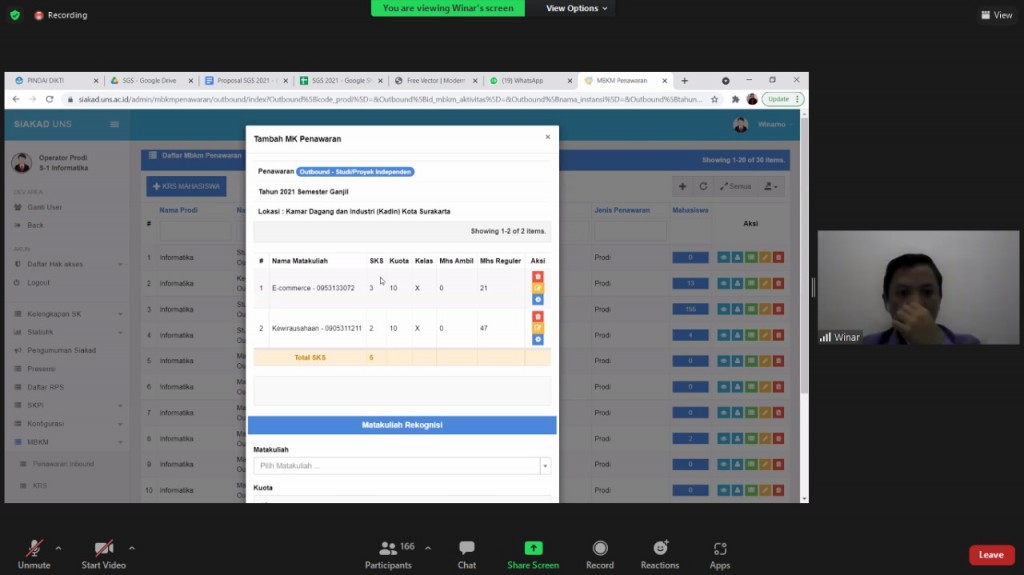Open the Pilih Matakuliah dropdown
This screenshot has height=575, width=1024.
tap(401, 466)
